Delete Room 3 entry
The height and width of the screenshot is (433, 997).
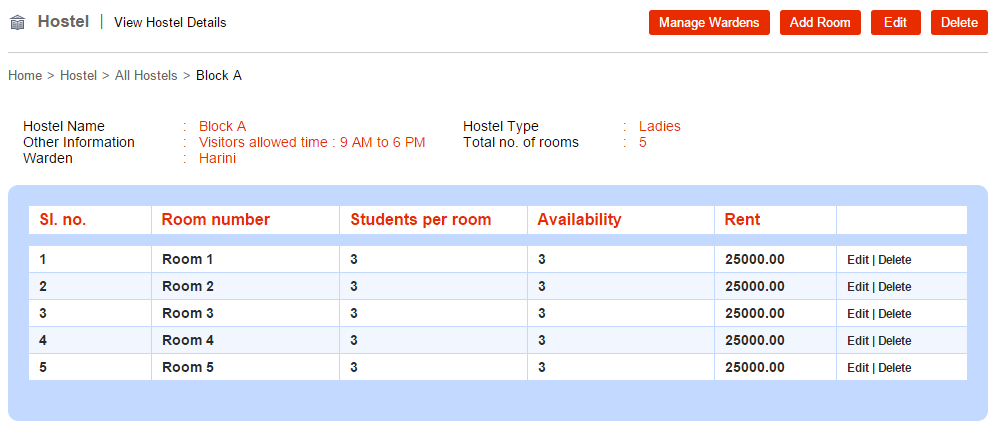895,314
